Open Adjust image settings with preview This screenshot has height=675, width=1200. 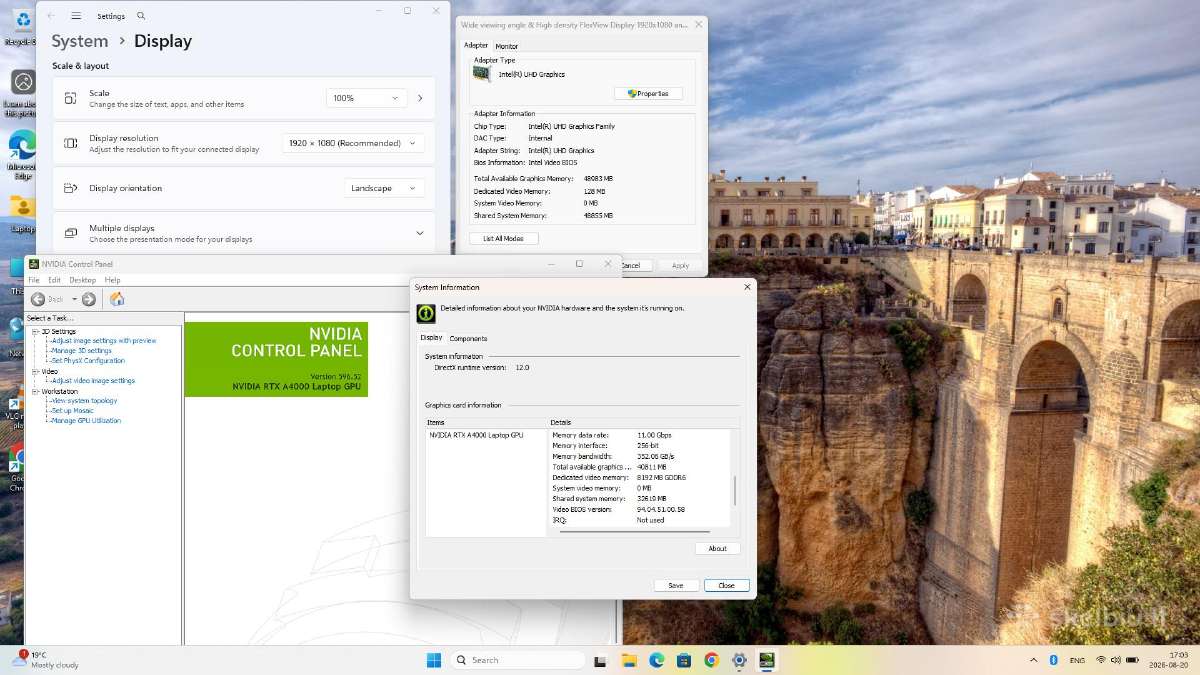104,340
